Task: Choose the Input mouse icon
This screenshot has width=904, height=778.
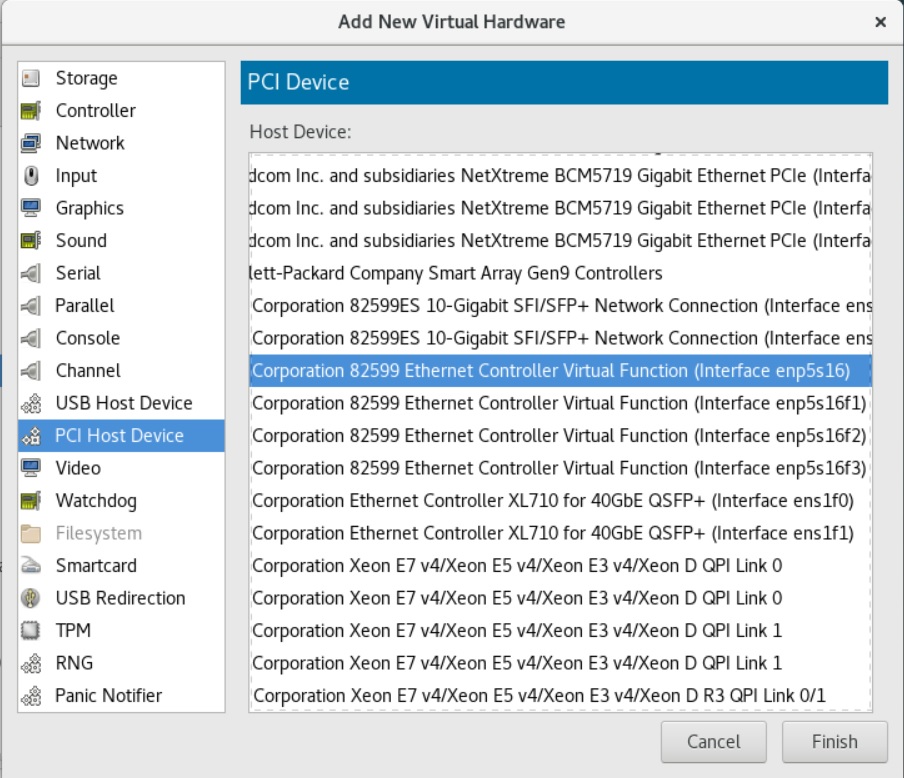Action: pyautogui.click(x=31, y=175)
